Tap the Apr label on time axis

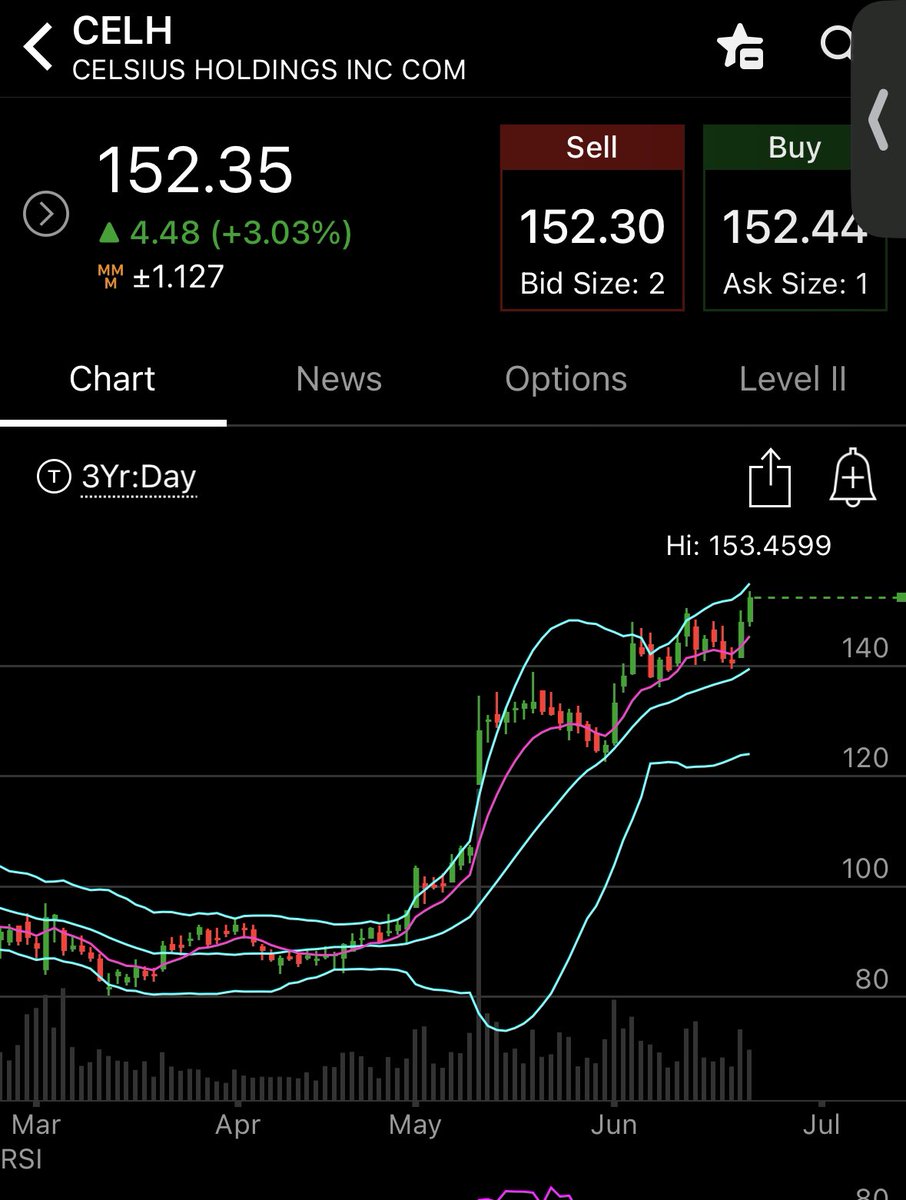click(x=238, y=1125)
